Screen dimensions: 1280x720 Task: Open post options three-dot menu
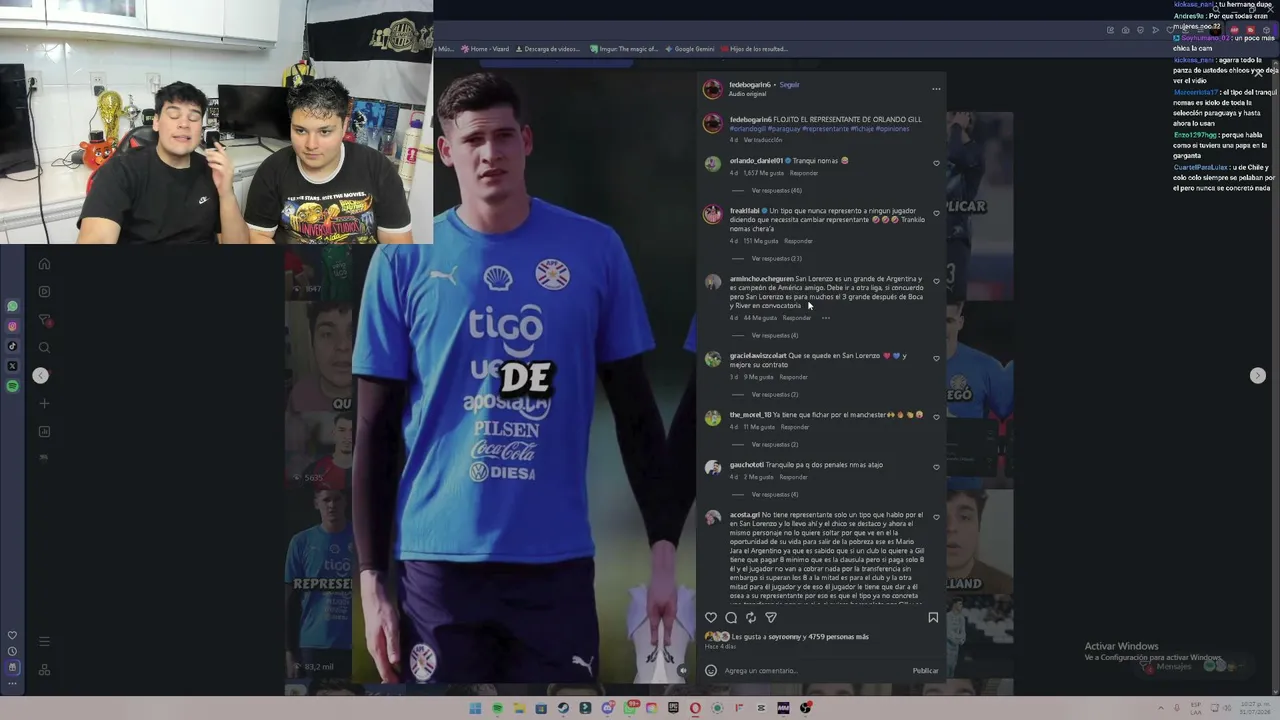pos(936,89)
